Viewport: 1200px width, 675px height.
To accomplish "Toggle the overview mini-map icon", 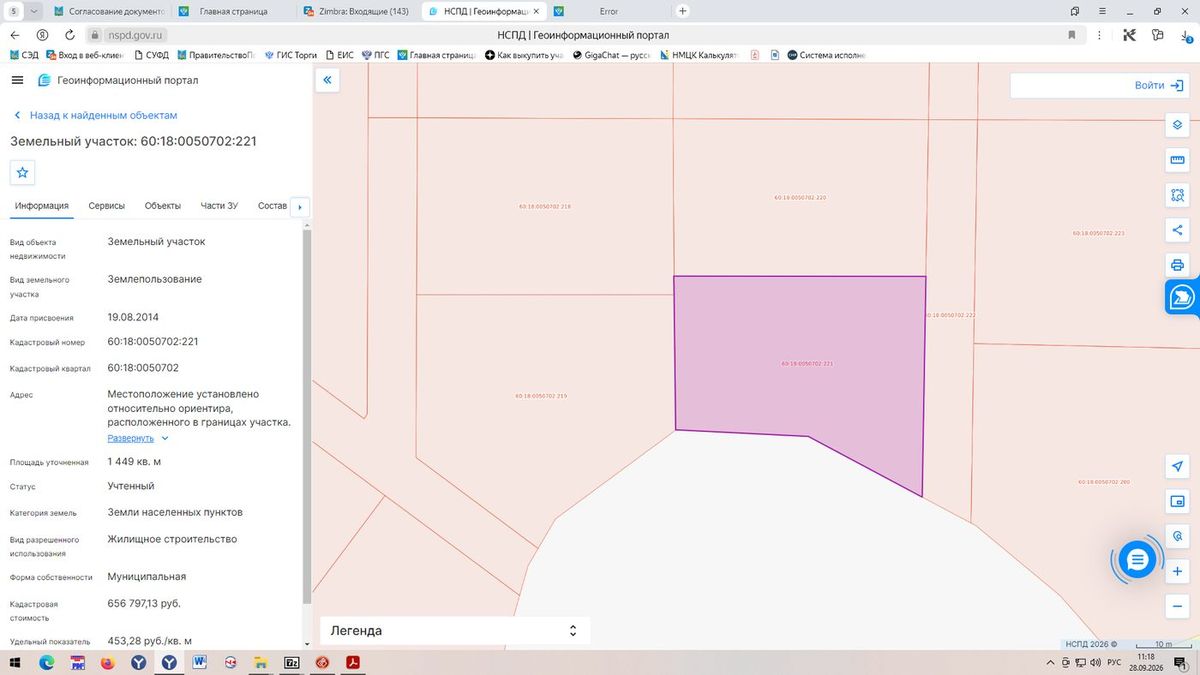I will 1177,502.
